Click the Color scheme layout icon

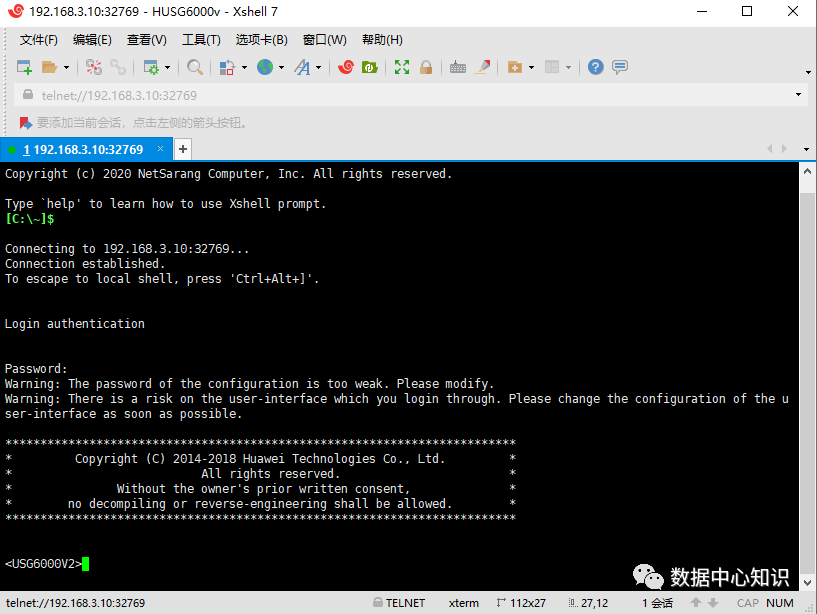[227, 67]
